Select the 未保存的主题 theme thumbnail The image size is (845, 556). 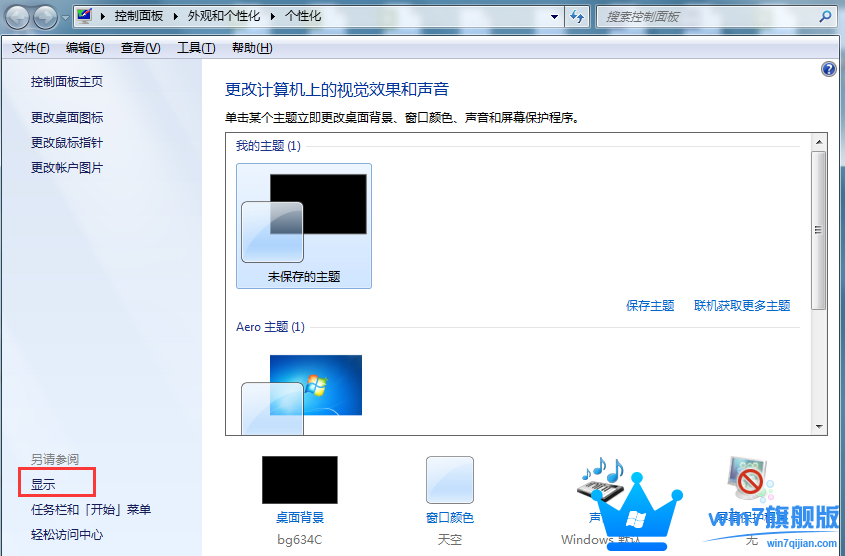coord(304,227)
